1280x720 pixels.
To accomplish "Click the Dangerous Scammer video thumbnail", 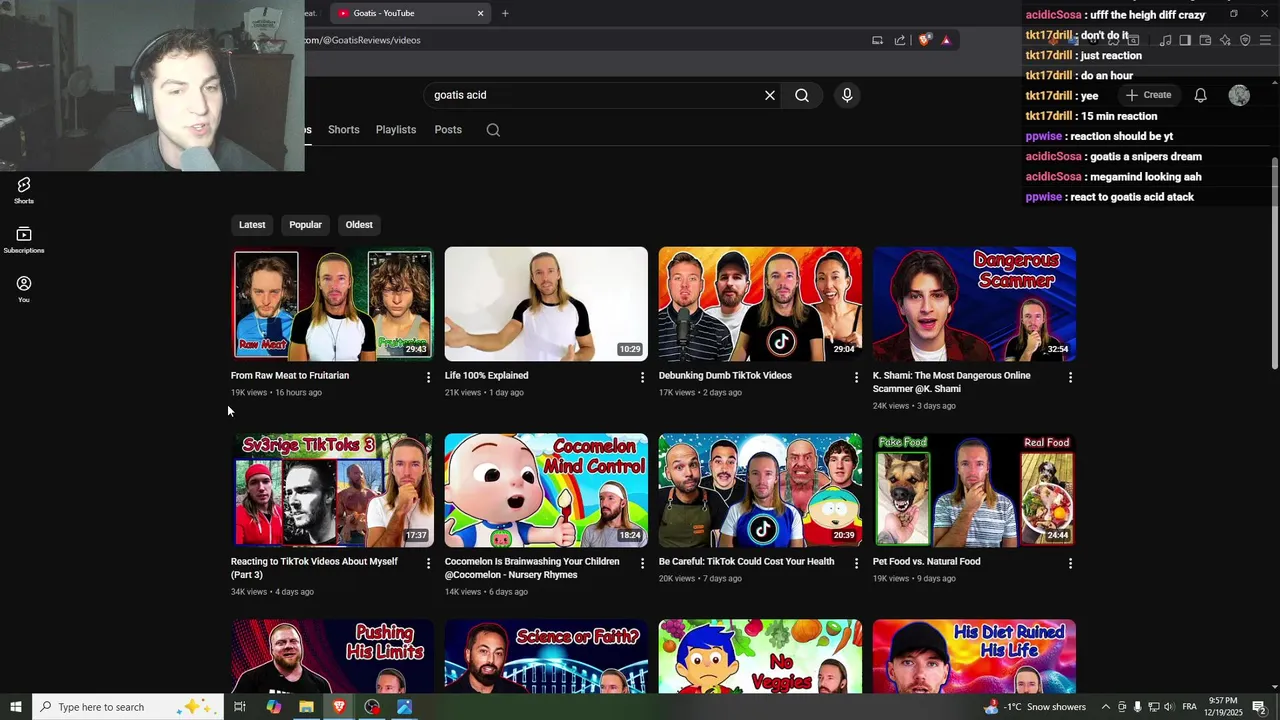I will point(974,304).
